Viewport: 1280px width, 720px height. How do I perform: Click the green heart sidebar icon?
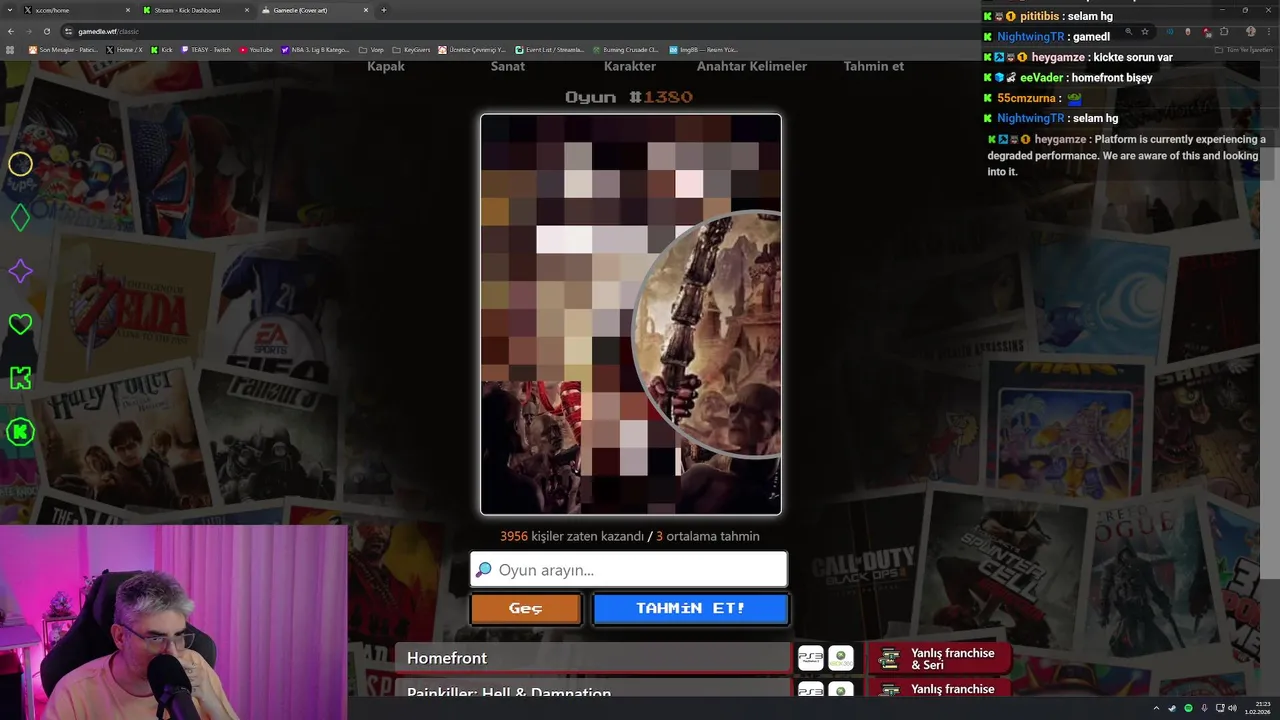click(x=20, y=324)
